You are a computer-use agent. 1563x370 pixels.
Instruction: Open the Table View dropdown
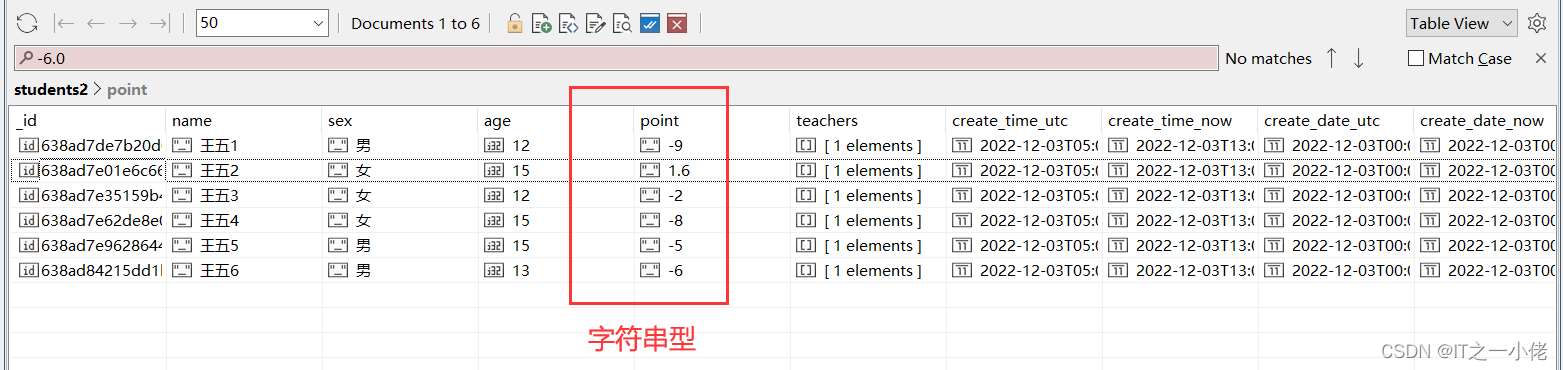tap(1462, 23)
